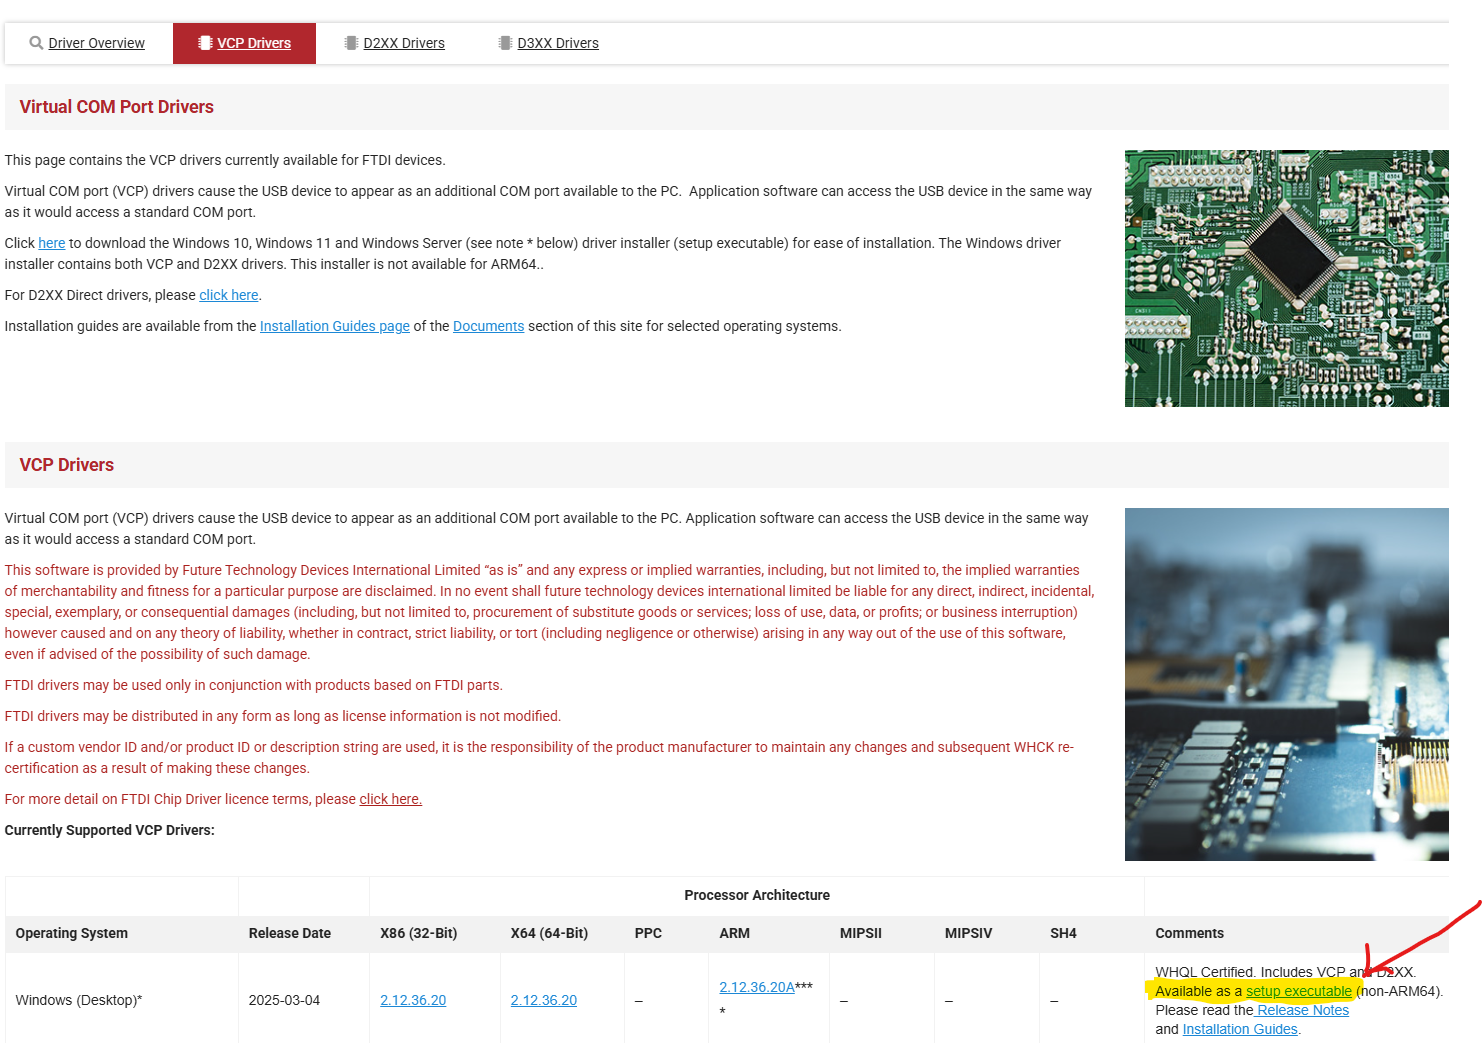
Task: Click the chip icon beside D3XX Drivers
Action: (x=505, y=43)
